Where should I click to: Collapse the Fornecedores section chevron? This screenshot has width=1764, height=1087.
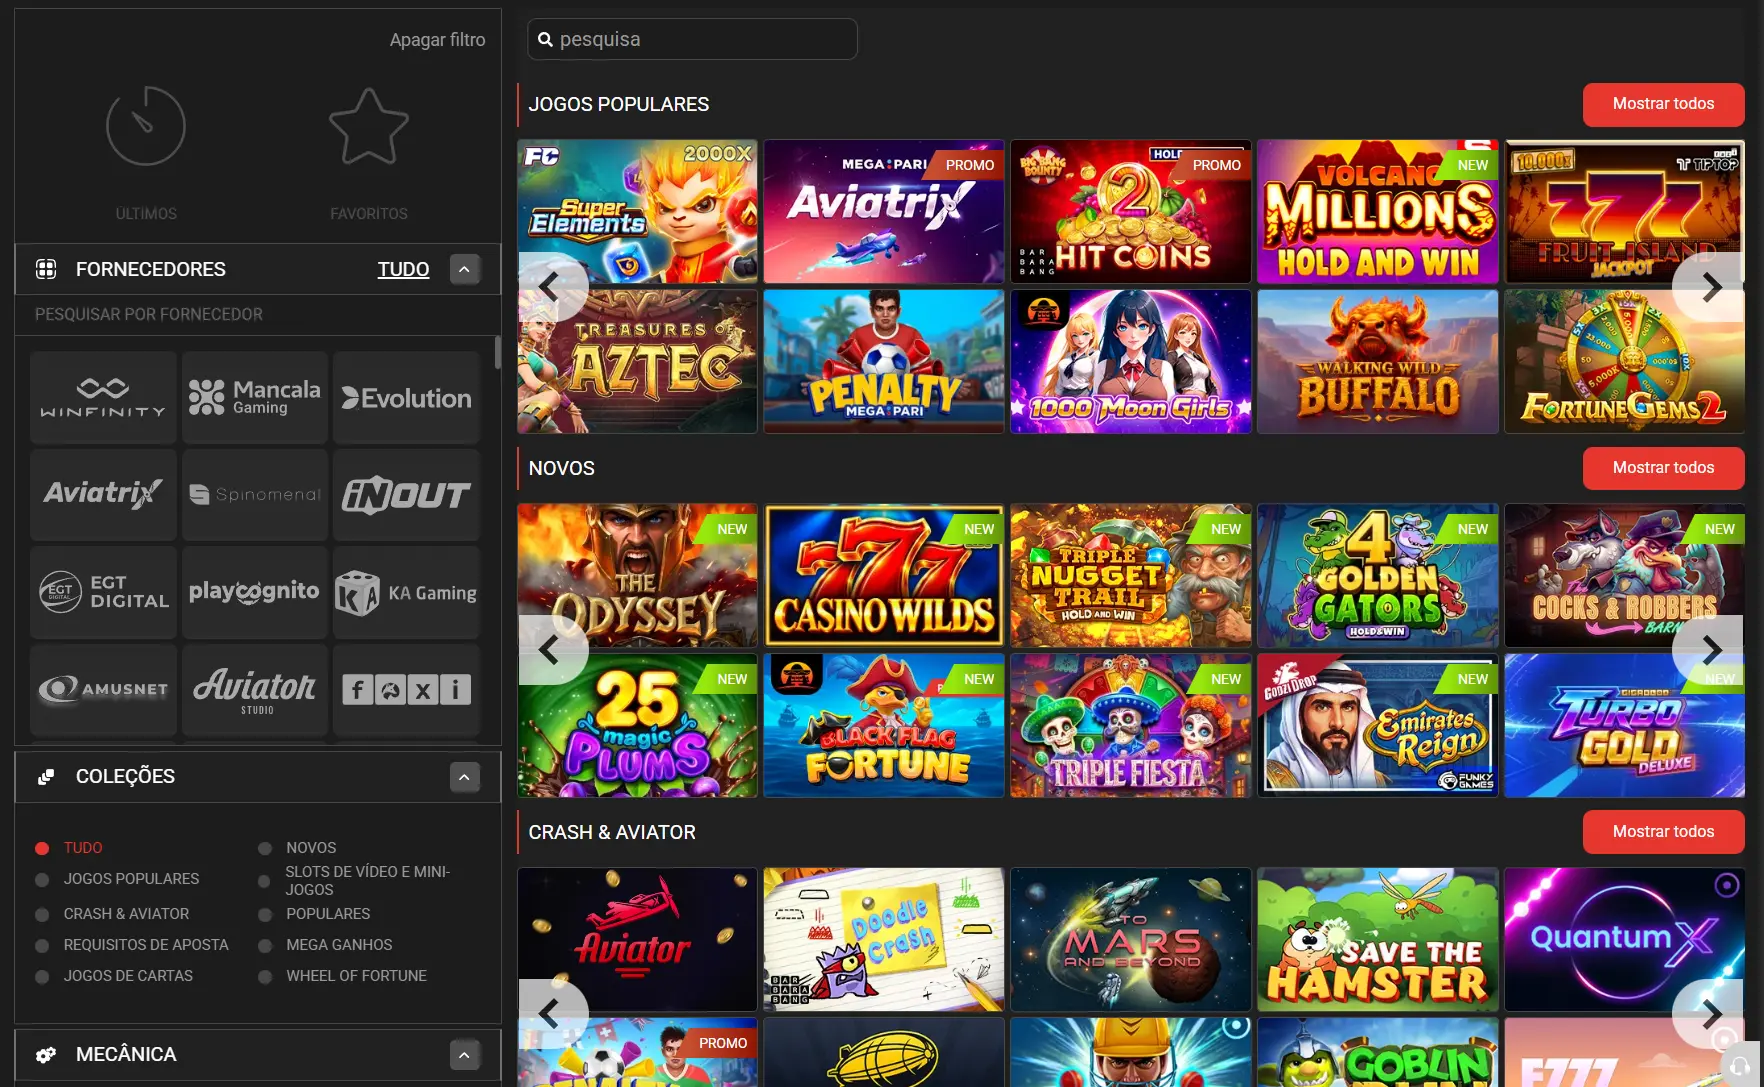[464, 269]
